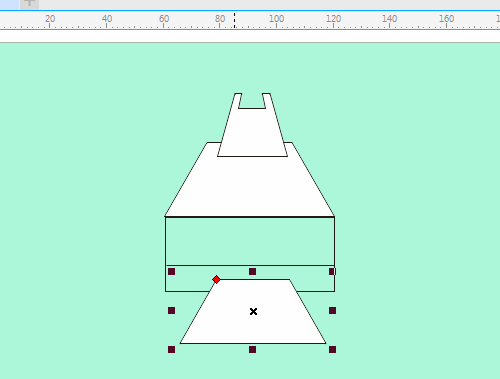Click the 140 mark on the horizontal ruler
The height and width of the screenshot is (379, 500).
pyautogui.click(x=389, y=19)
